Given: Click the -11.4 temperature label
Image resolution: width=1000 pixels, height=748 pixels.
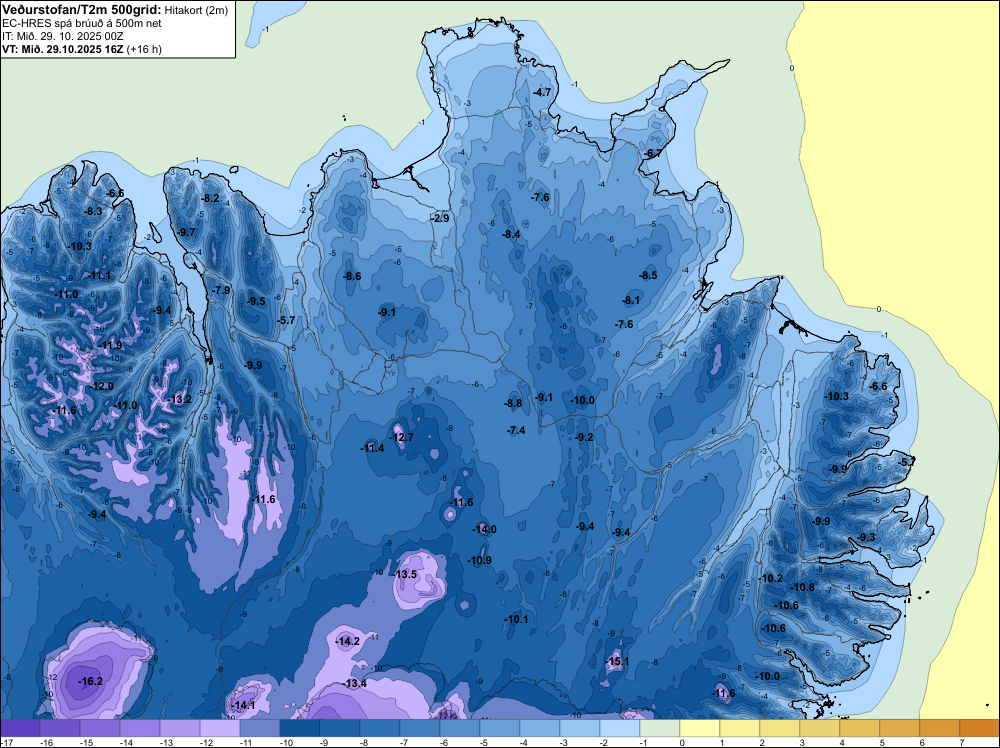Looking at the screenshot, I should tap(372, 448).
